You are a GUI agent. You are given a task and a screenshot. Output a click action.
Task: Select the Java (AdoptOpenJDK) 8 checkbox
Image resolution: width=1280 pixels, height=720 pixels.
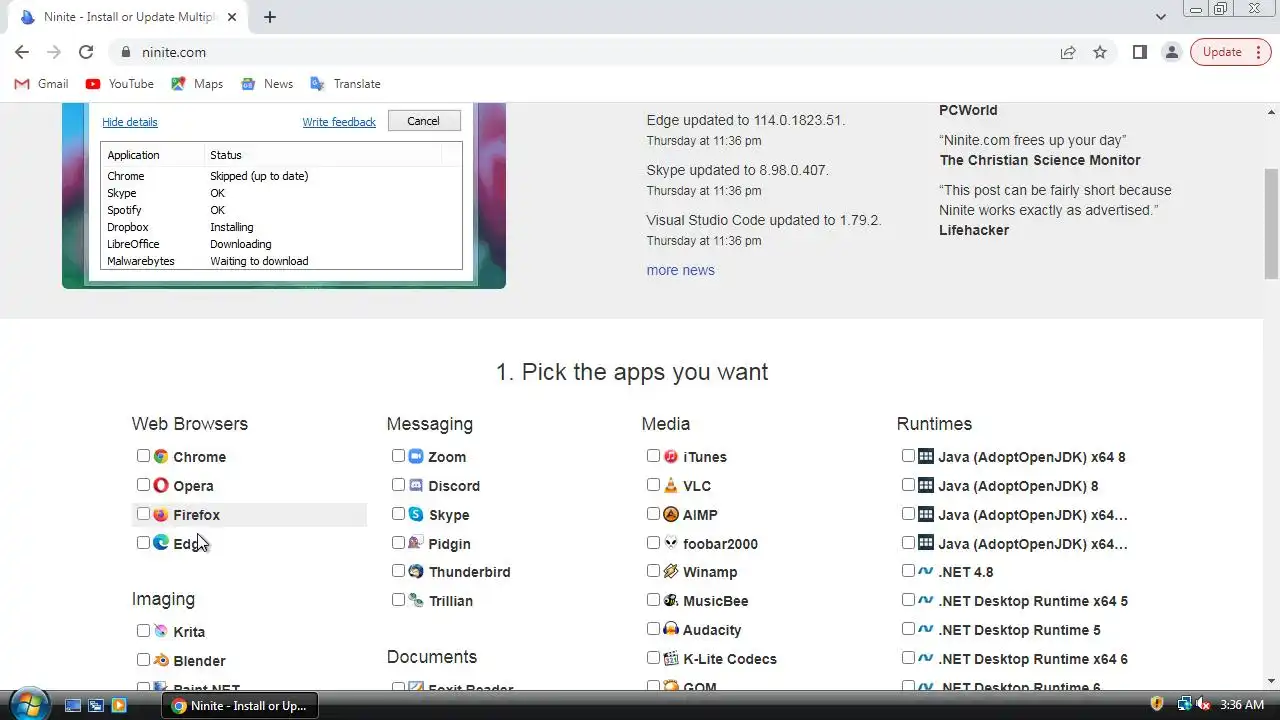[908, 485]
